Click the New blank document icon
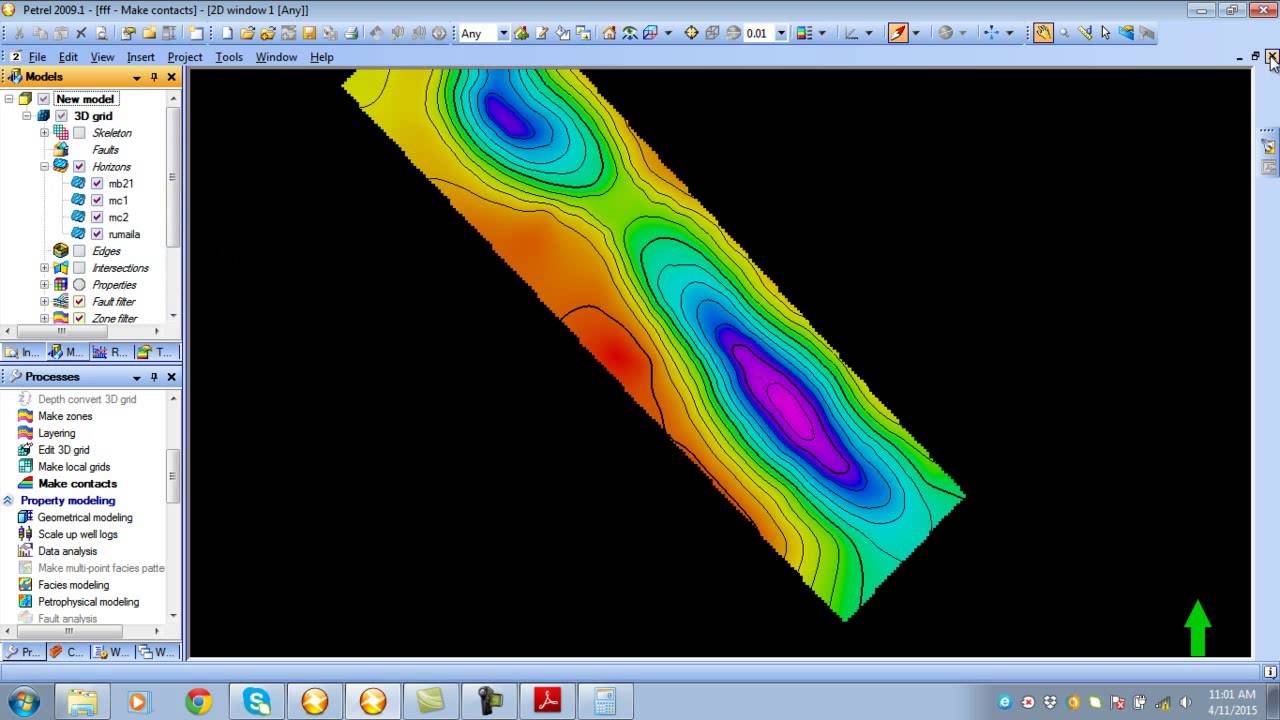This screenshot has width=1280, height=720. pos(227,33)
